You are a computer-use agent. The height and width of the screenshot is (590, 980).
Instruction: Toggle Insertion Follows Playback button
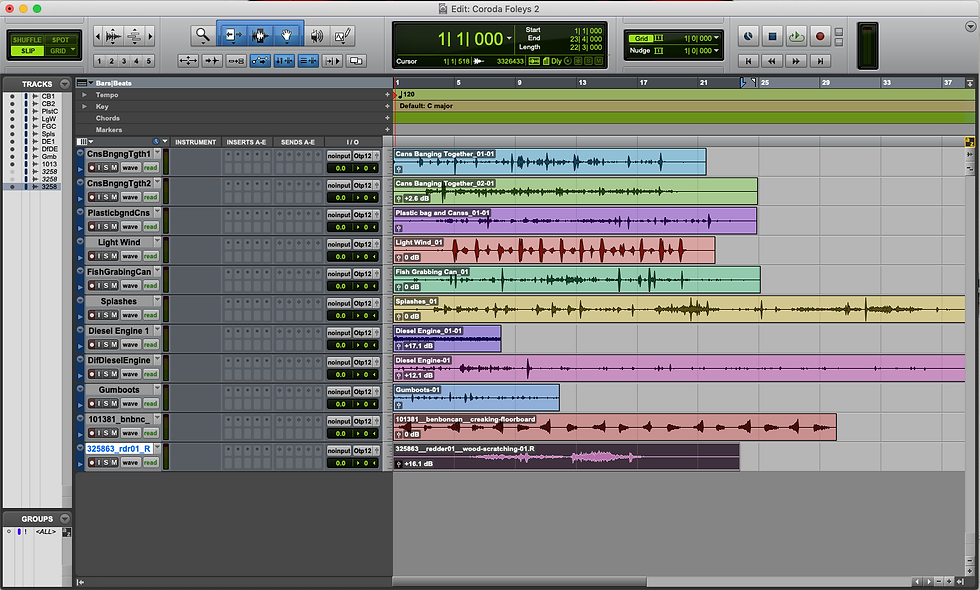[332, 61]
